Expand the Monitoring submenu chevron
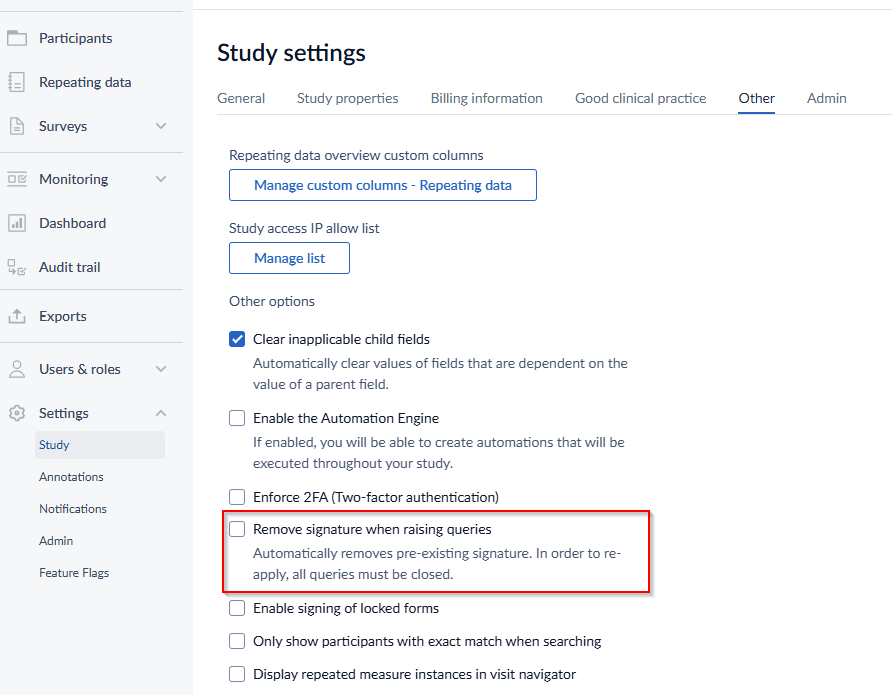 coord(161,179)
